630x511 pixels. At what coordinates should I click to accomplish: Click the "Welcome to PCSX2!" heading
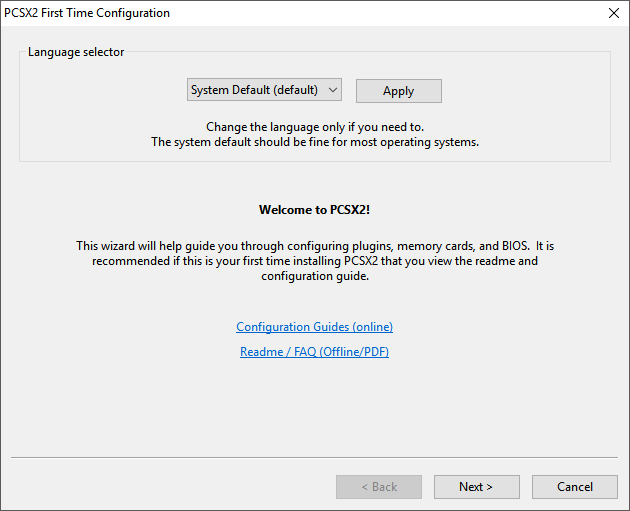click(x=314, y=210)
